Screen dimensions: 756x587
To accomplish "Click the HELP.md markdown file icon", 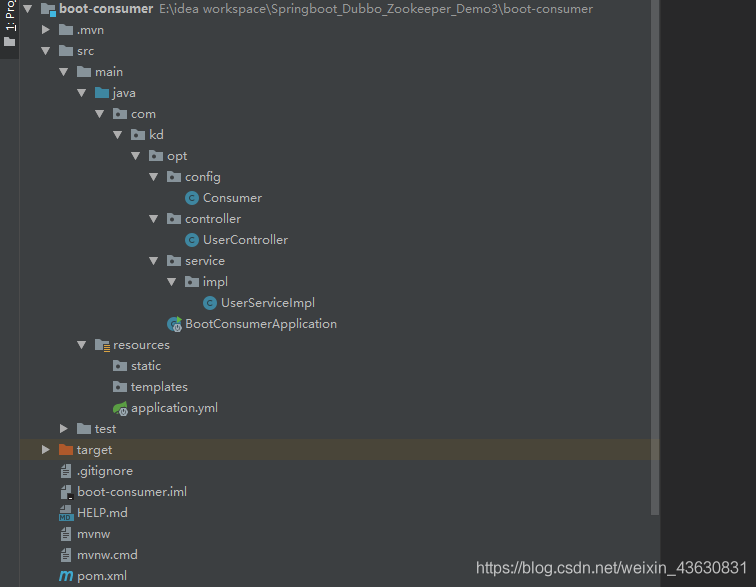I will (66, 513).
